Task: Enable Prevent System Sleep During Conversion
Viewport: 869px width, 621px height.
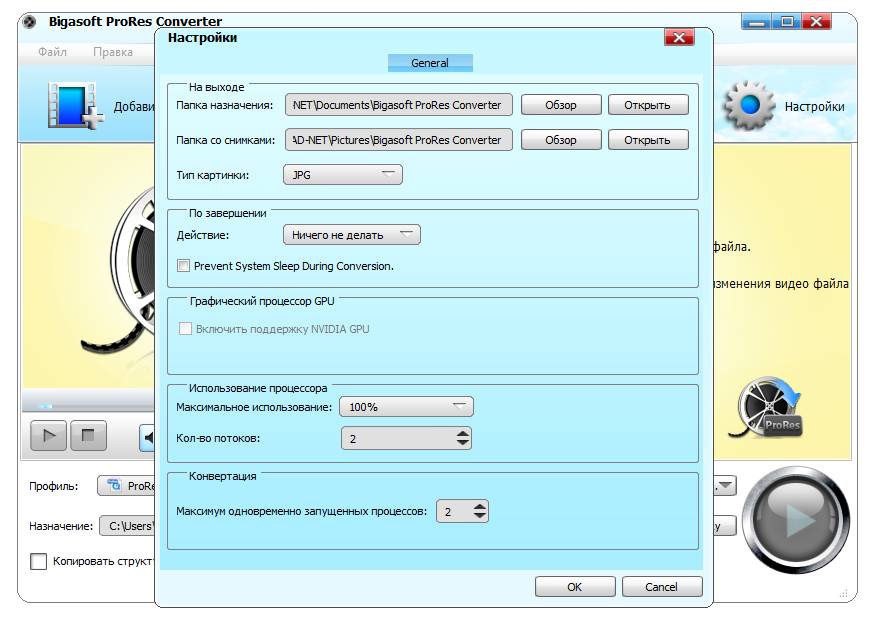Action: pyautogui.click(x=183, y=265)
